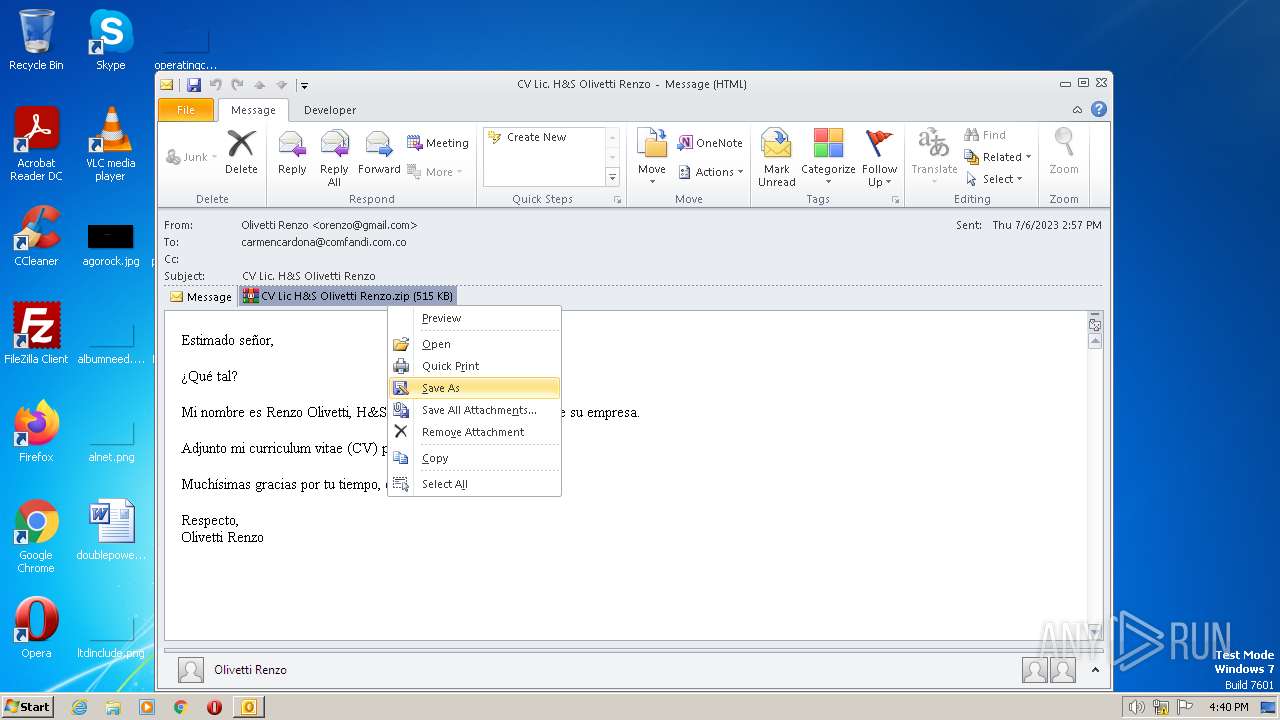
Task: Open CCleaner desktop shortcut
Action: point(36,236)
